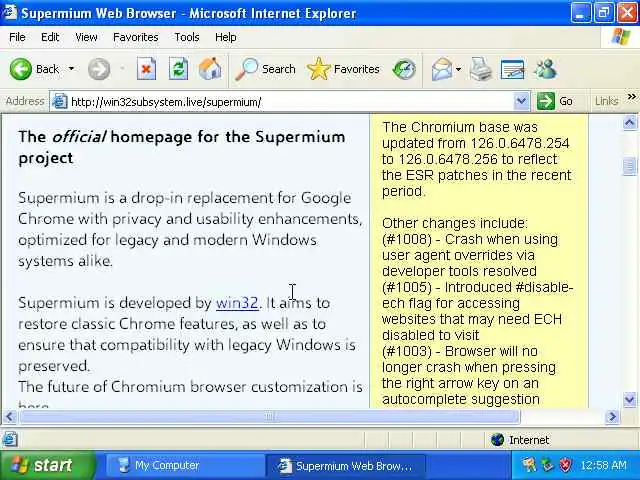Click the horizontal scrollbar left arrow
This screenshot has width=640, height=480.
tap(10, 416)
